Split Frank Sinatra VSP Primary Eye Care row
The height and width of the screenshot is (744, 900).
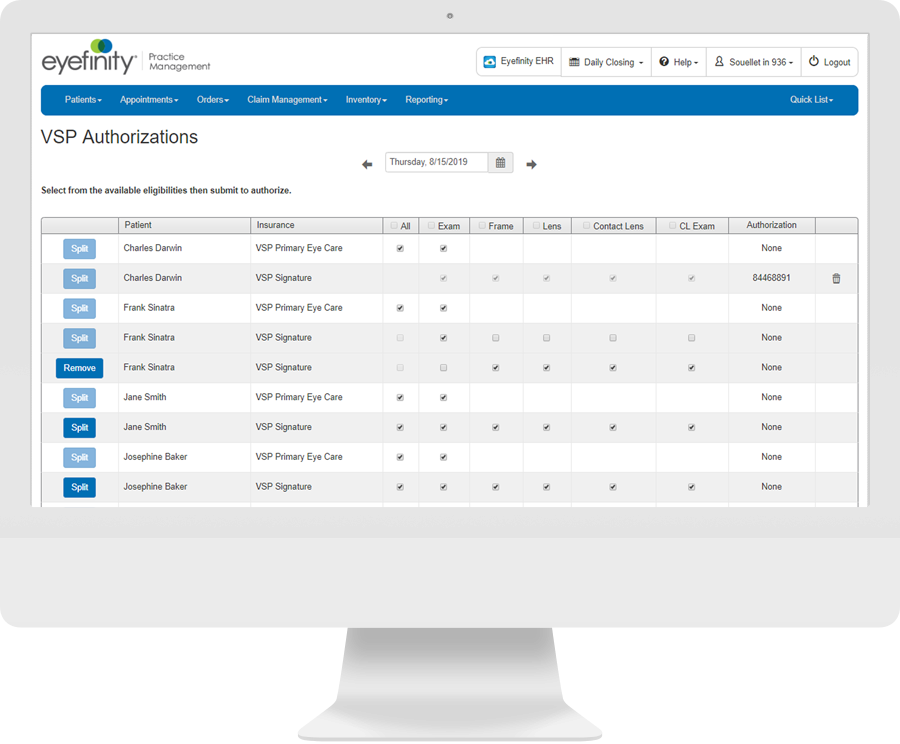click(79, 308)
